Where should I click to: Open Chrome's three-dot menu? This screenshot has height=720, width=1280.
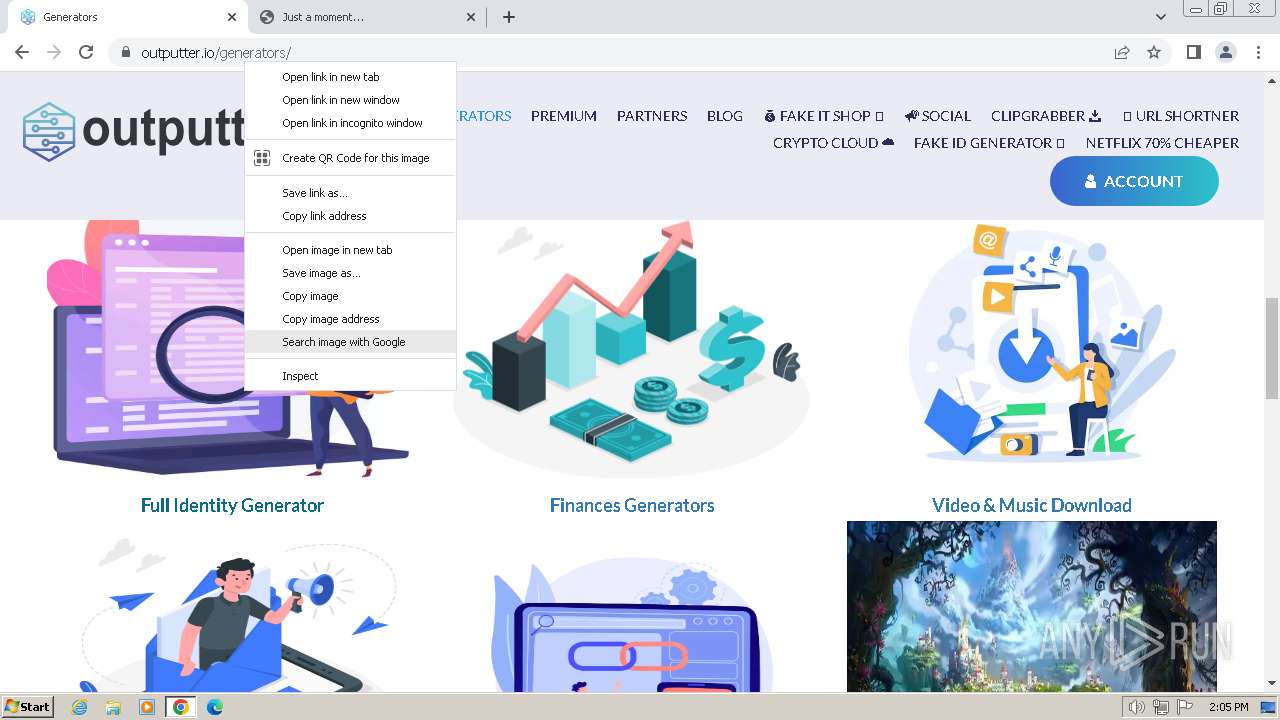pyautogui.click(x=1258, y=52)
